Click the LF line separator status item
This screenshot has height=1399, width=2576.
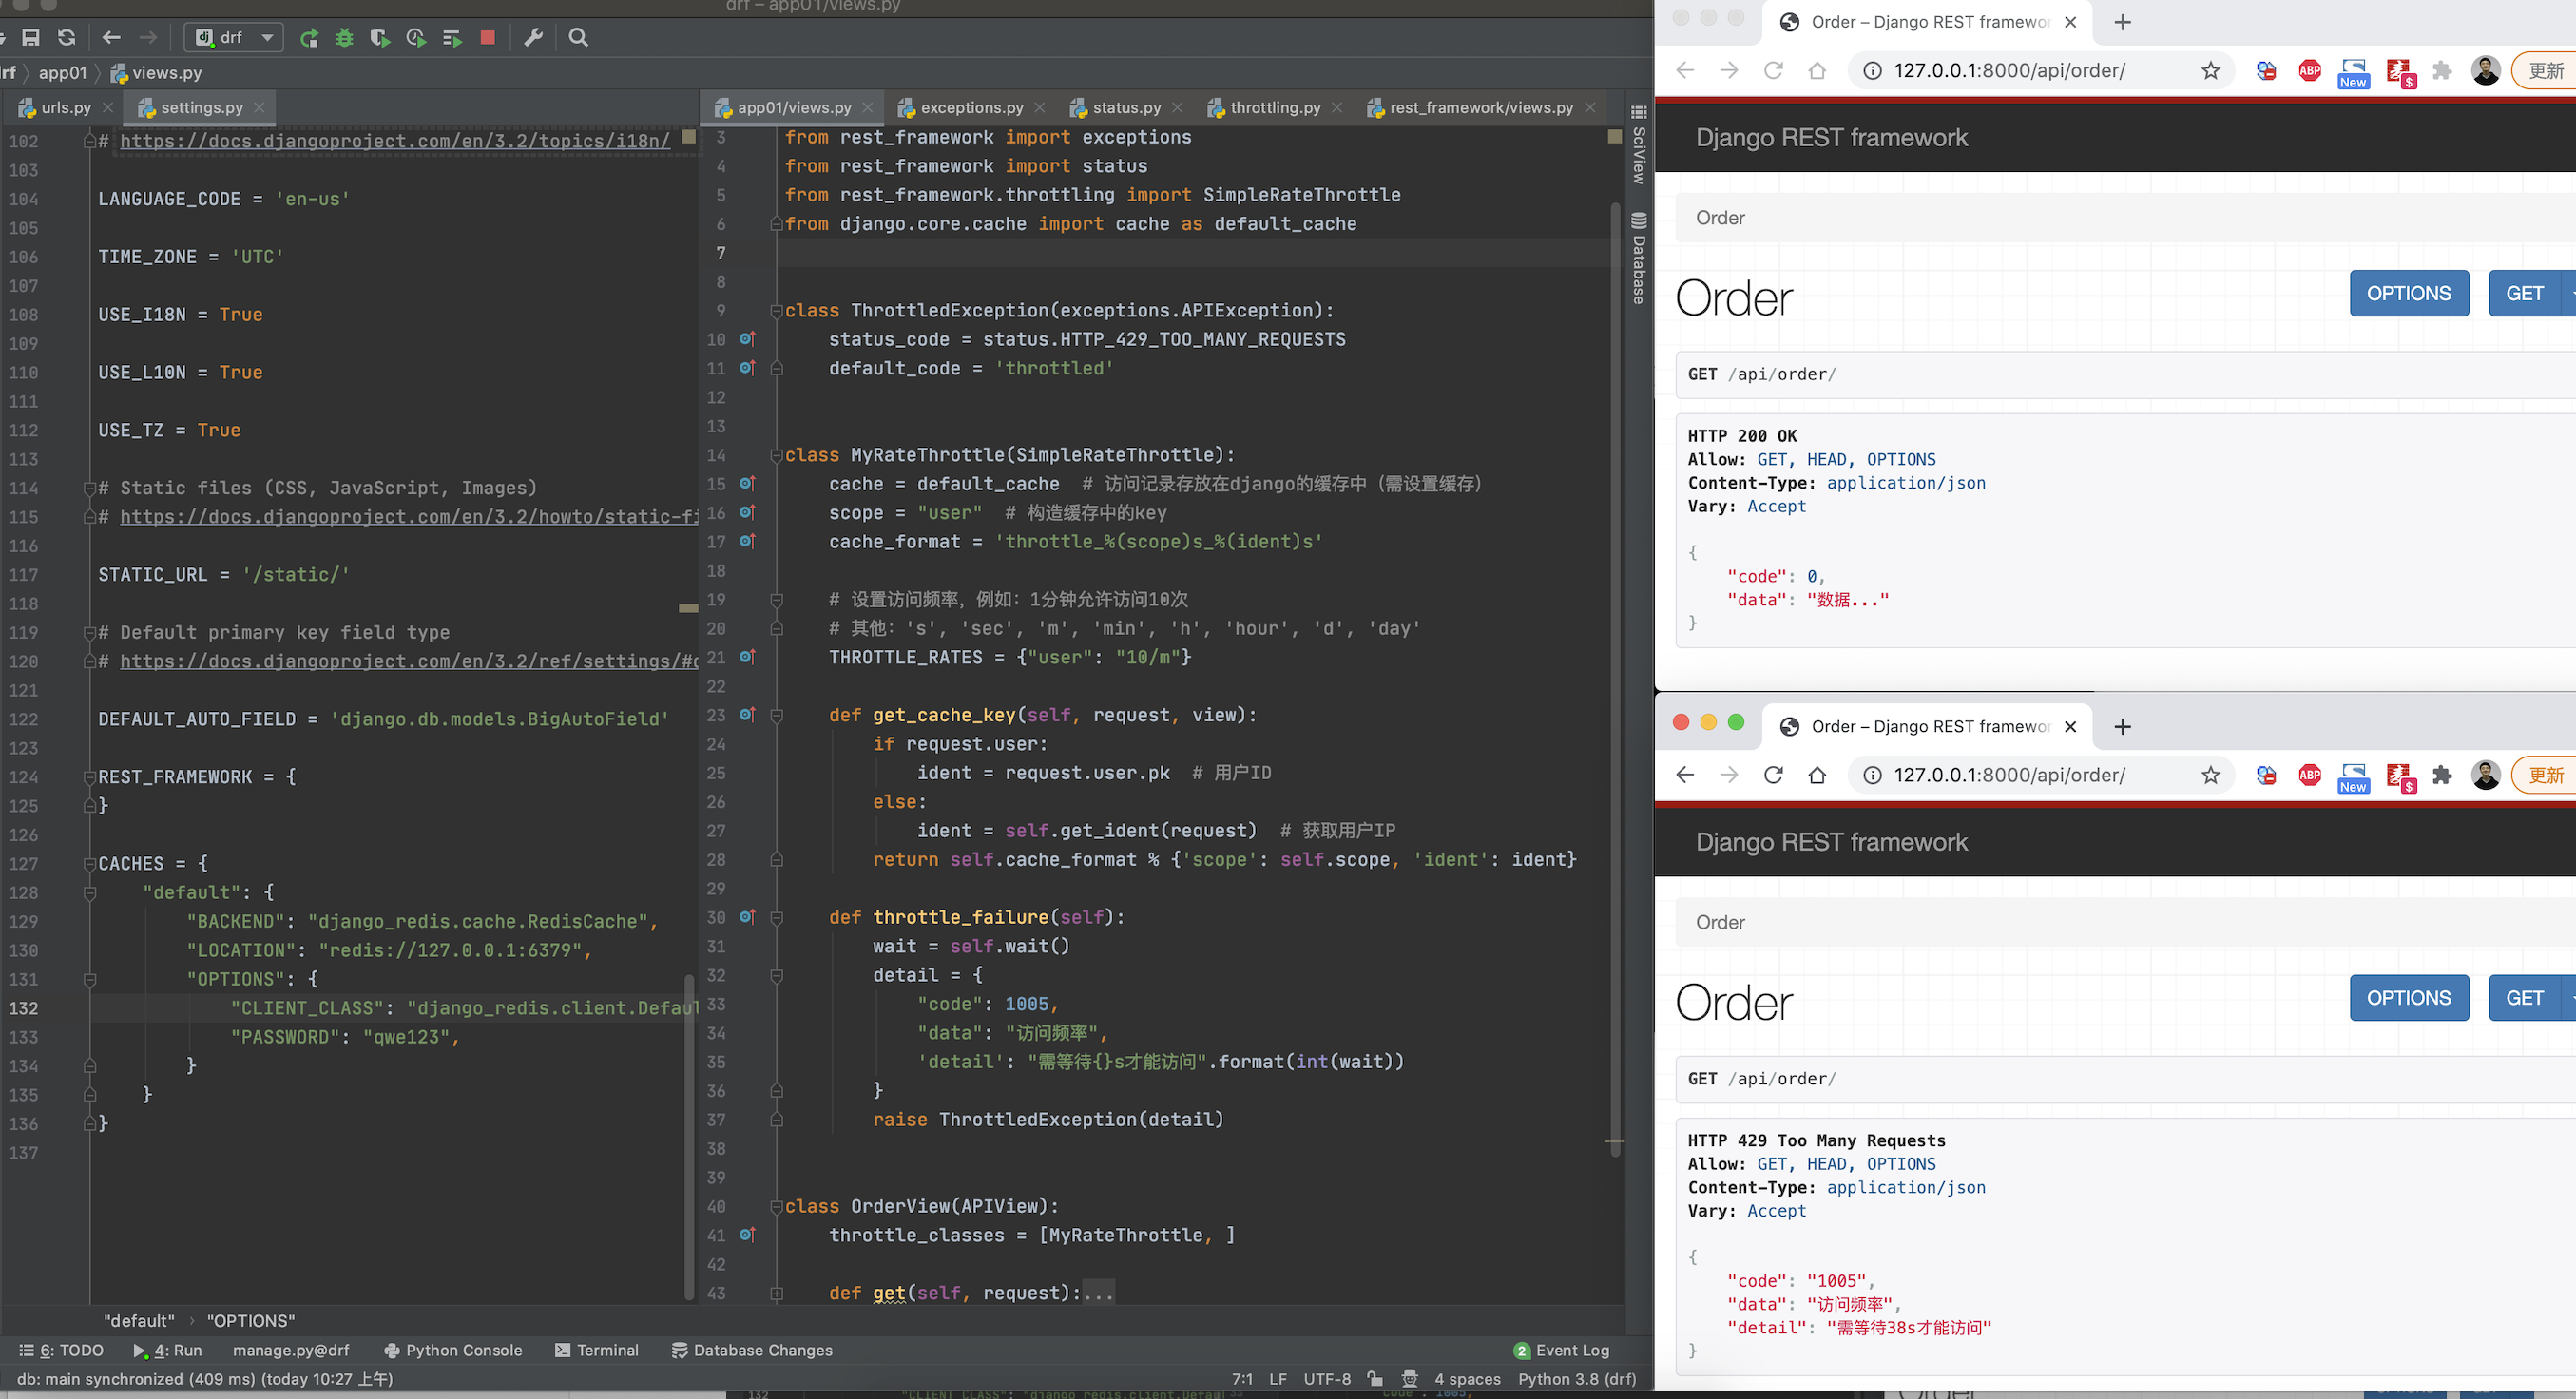pyautogui.click(x=1278, y=1379)
